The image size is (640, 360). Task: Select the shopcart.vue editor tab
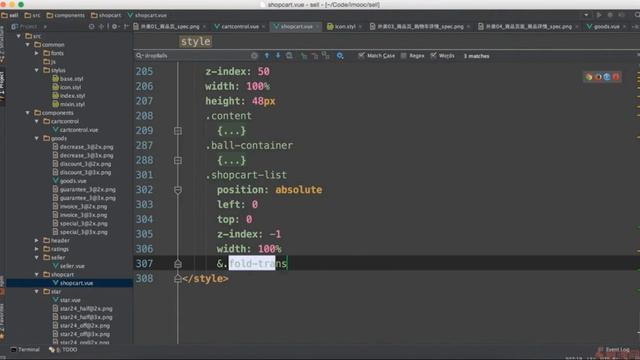click(x=296, y=27)
